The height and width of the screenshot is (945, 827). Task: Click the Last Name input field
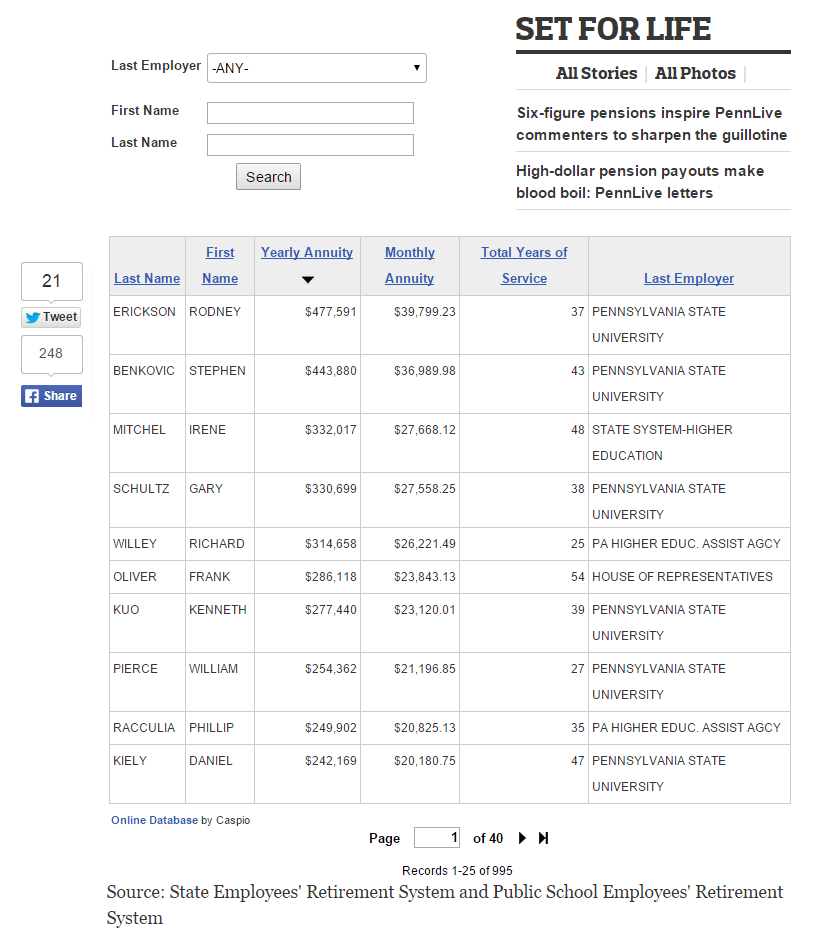pos(310,145)
